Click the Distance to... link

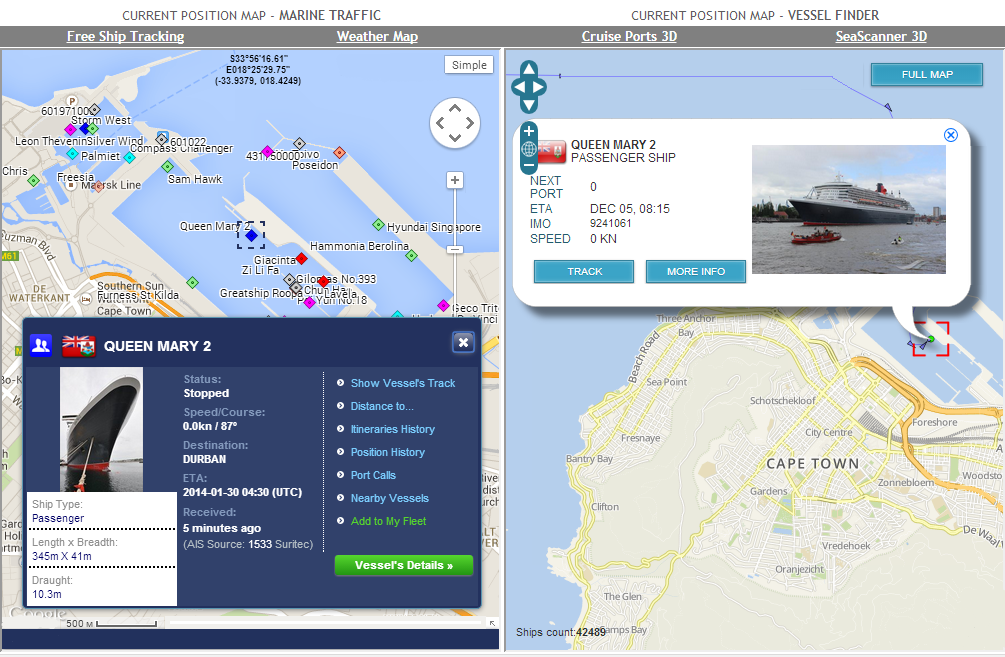[x=382, y=406]
